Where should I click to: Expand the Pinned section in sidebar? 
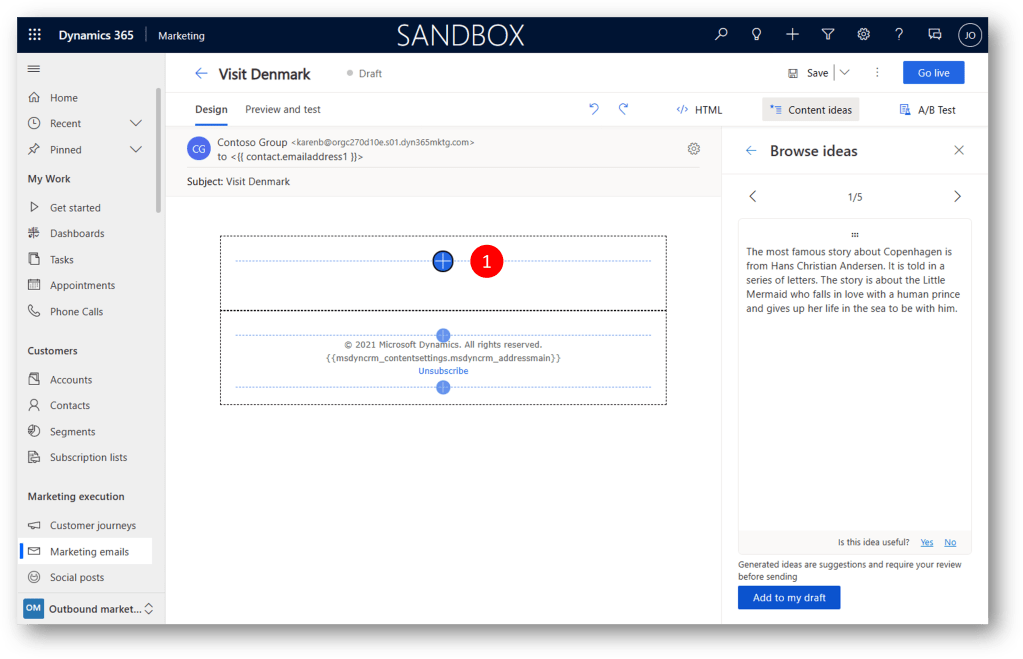pos(136,150)
